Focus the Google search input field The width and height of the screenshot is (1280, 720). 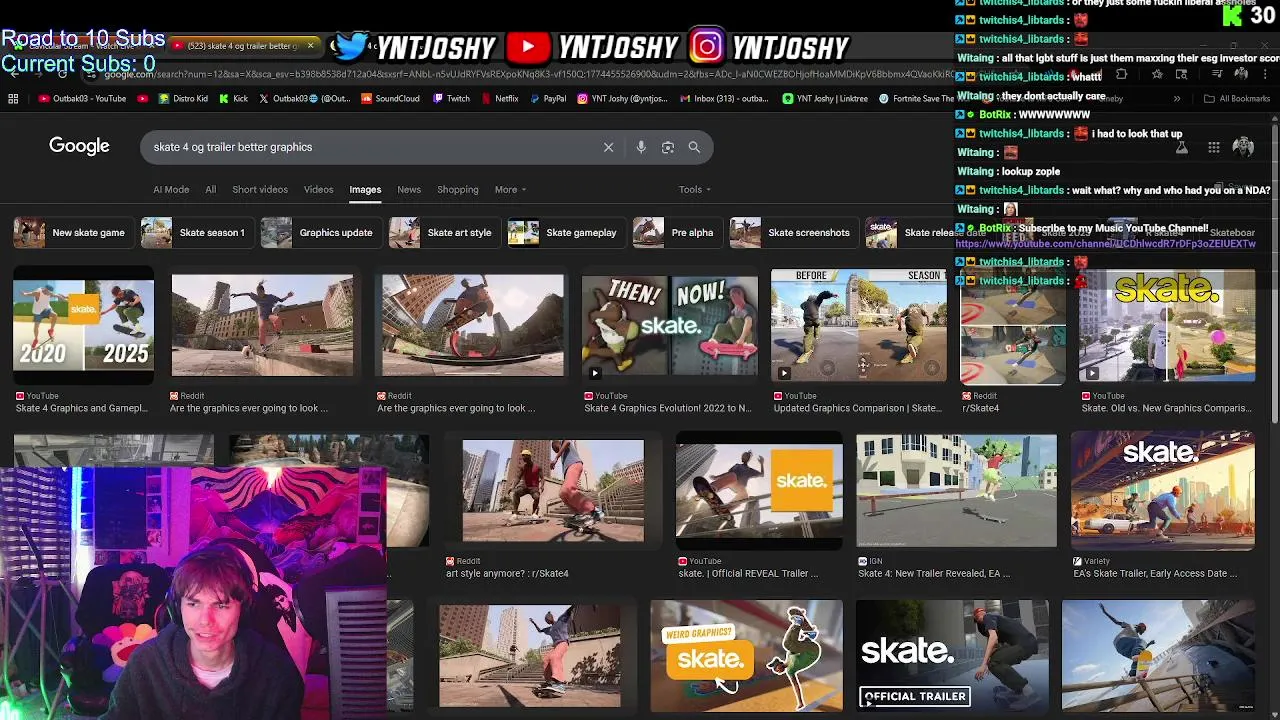coord(370,147)
